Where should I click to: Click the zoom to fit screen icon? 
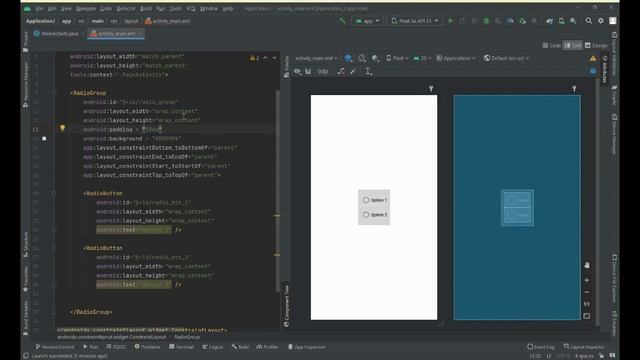click(587, 316)
